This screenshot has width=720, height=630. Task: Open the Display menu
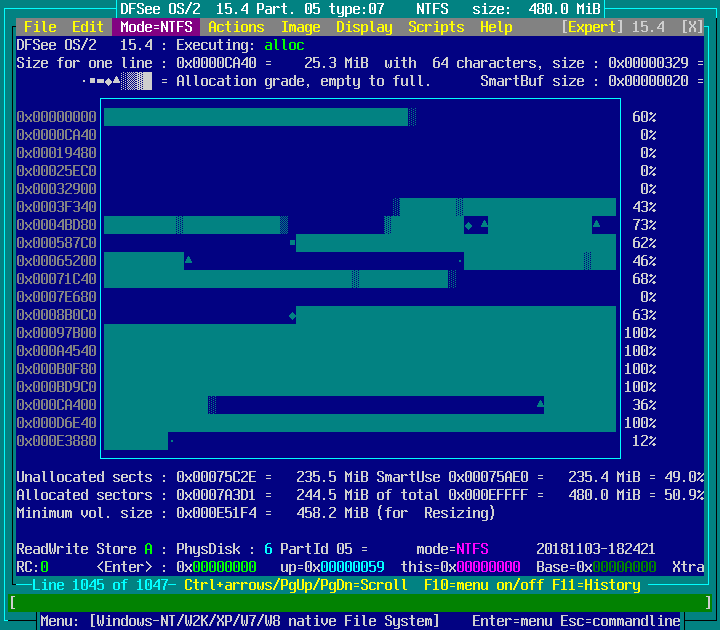364,27
